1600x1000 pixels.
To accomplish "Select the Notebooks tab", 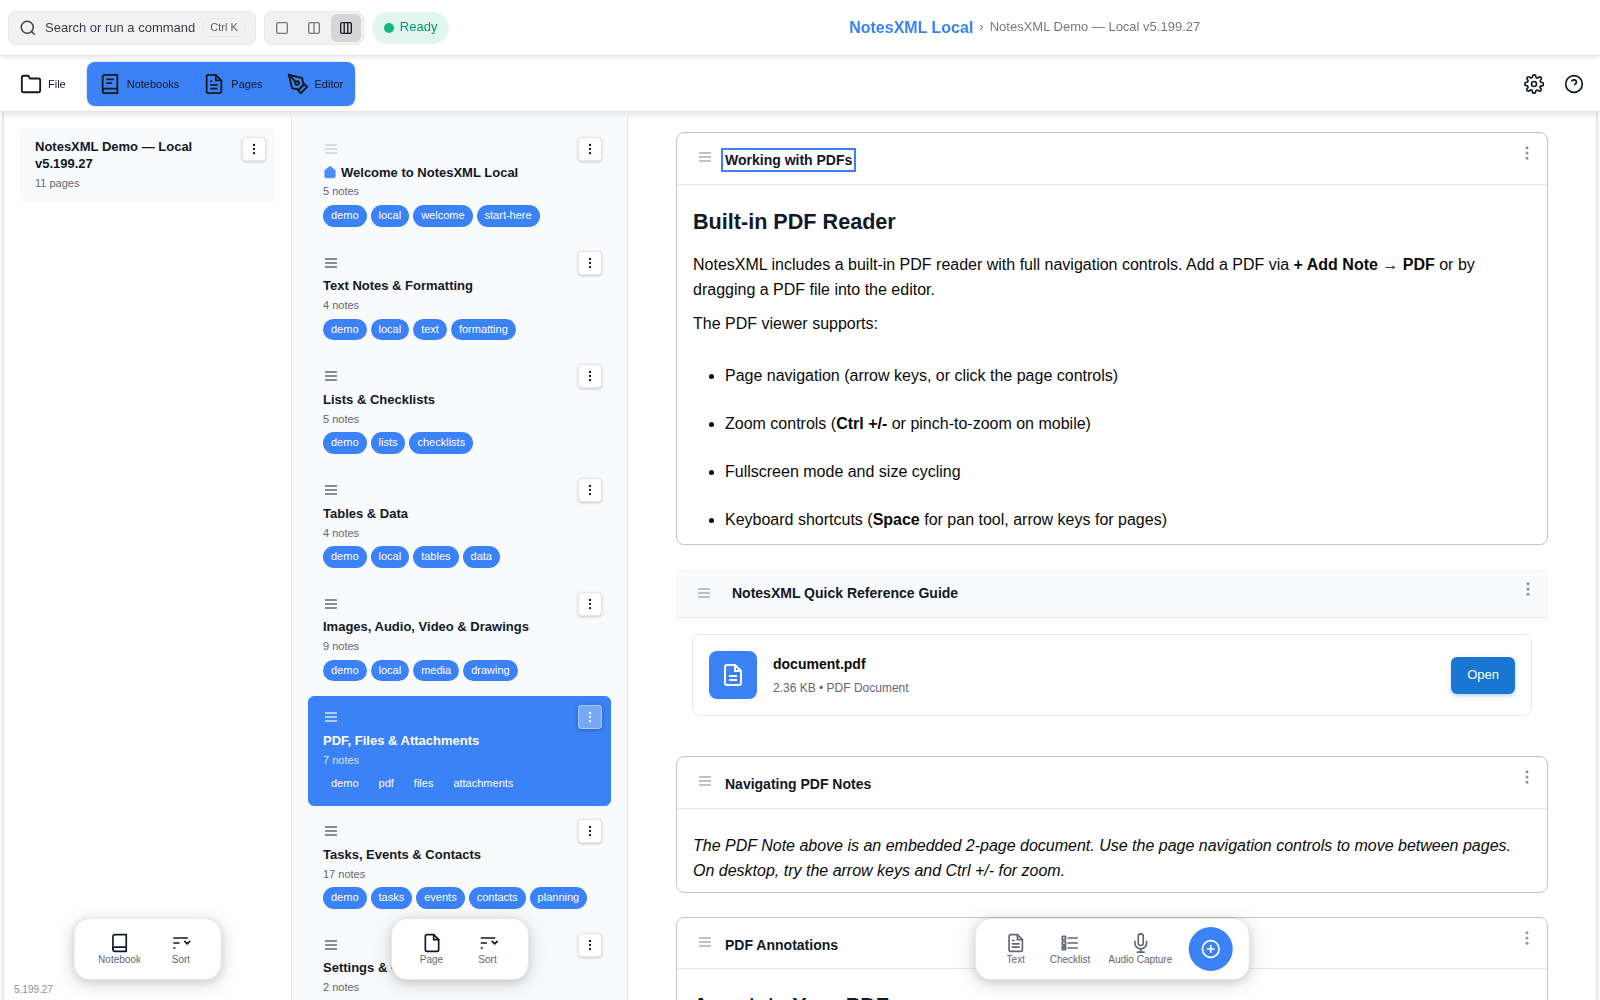I will tap(140, 84).
